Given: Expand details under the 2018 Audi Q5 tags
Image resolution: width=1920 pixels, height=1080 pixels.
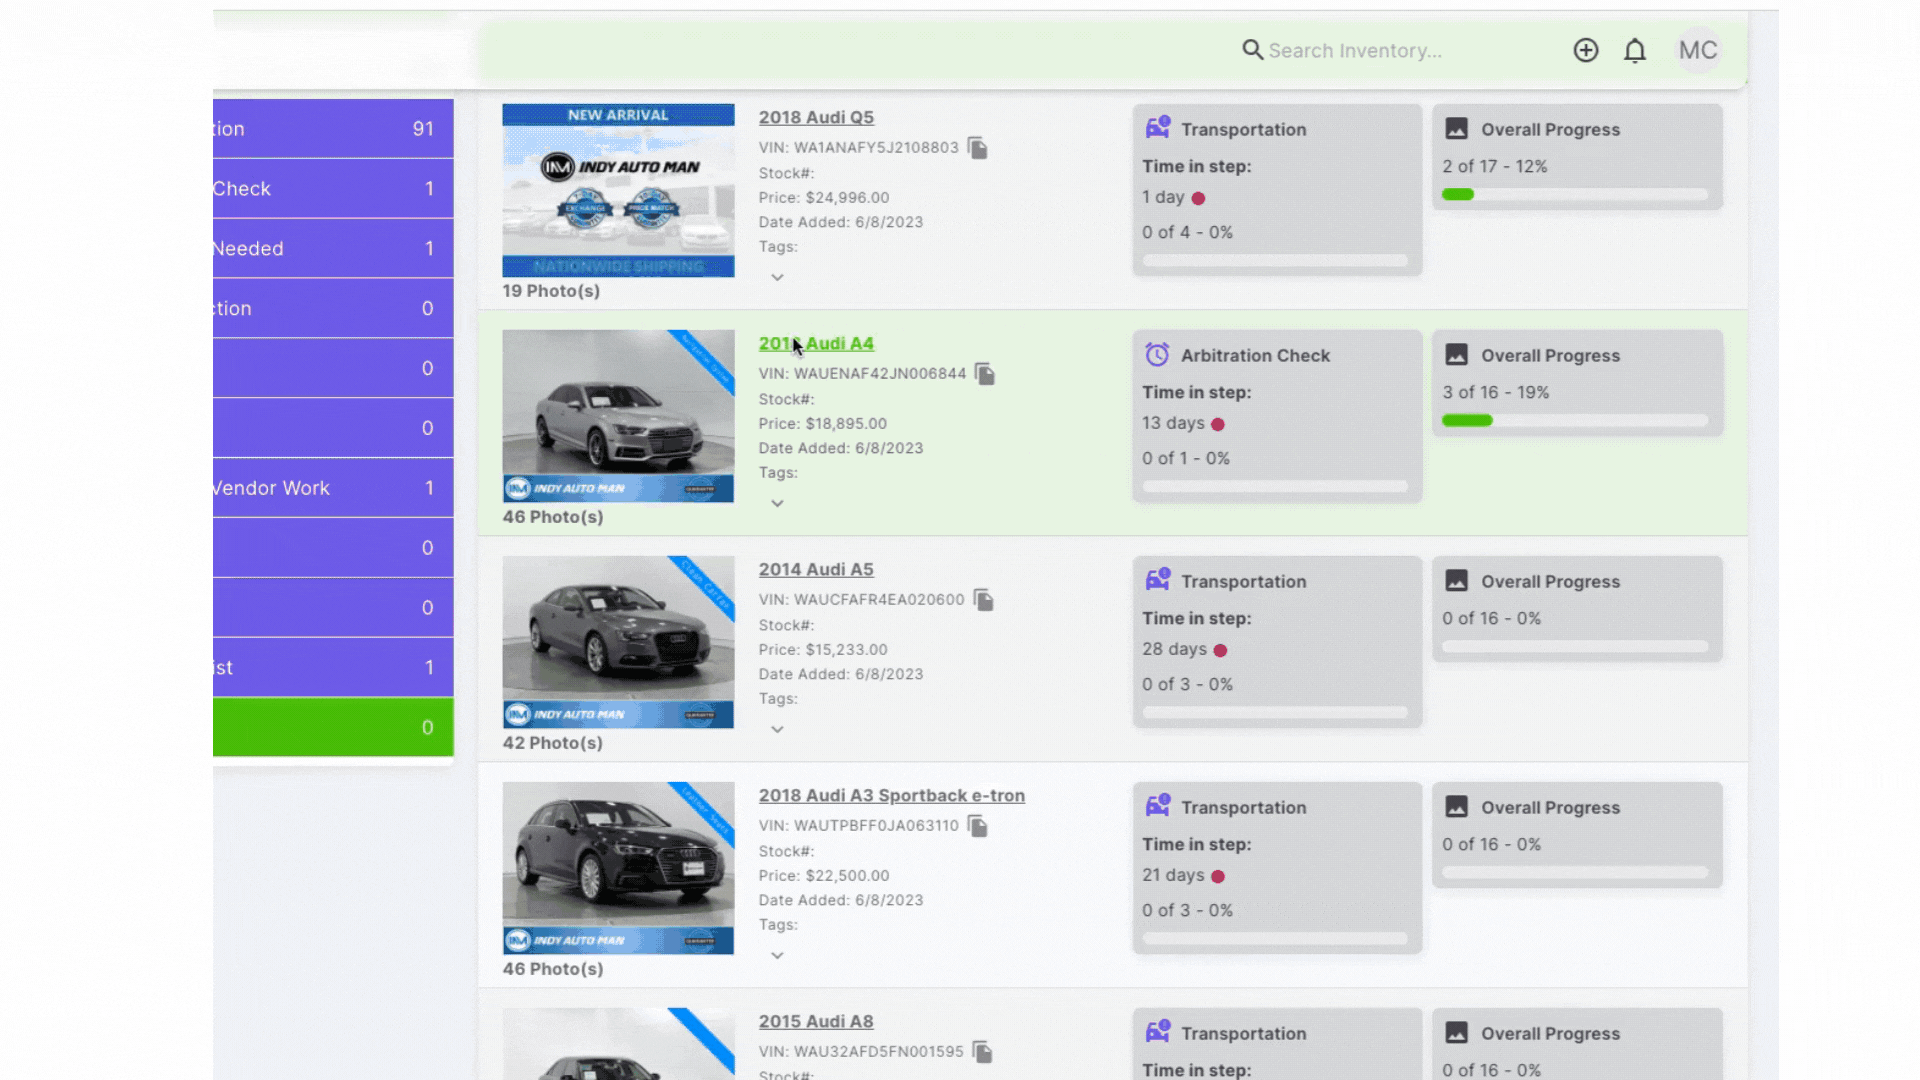Looking at the screenshot, I should coord(777,277).
